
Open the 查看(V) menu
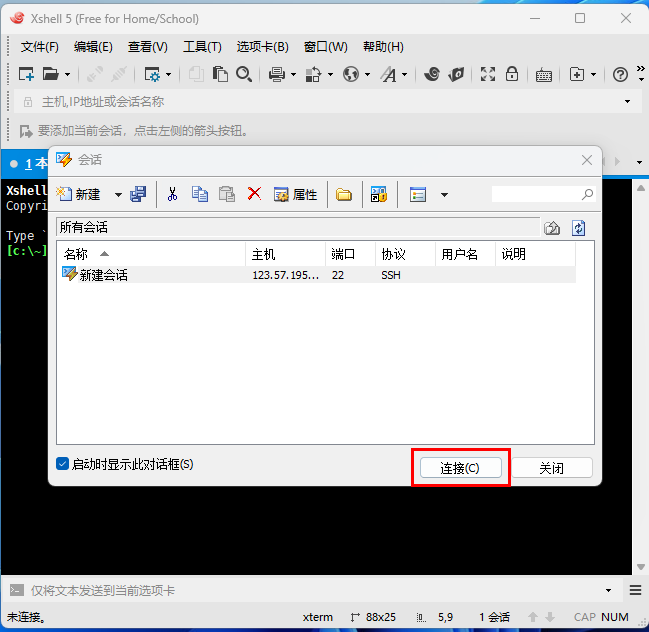(x=148, y=47)
